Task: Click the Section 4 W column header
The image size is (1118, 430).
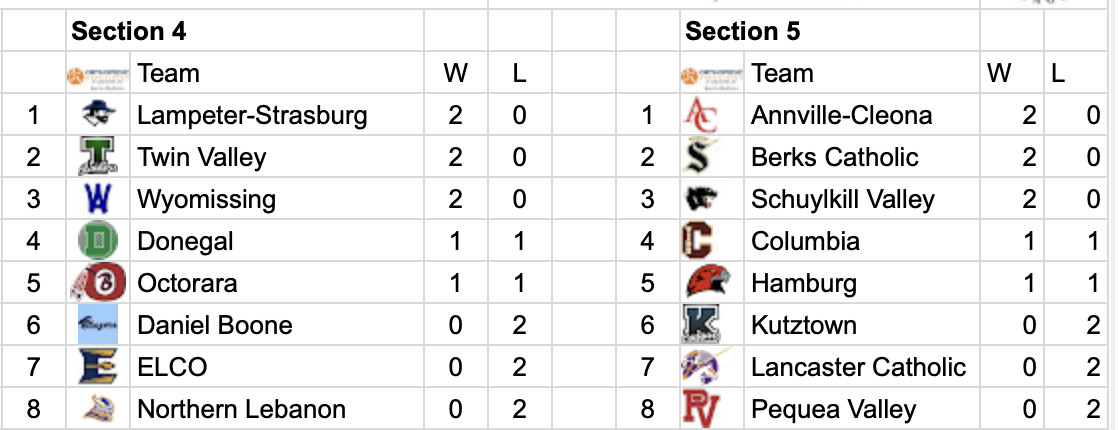Action: 455,73
